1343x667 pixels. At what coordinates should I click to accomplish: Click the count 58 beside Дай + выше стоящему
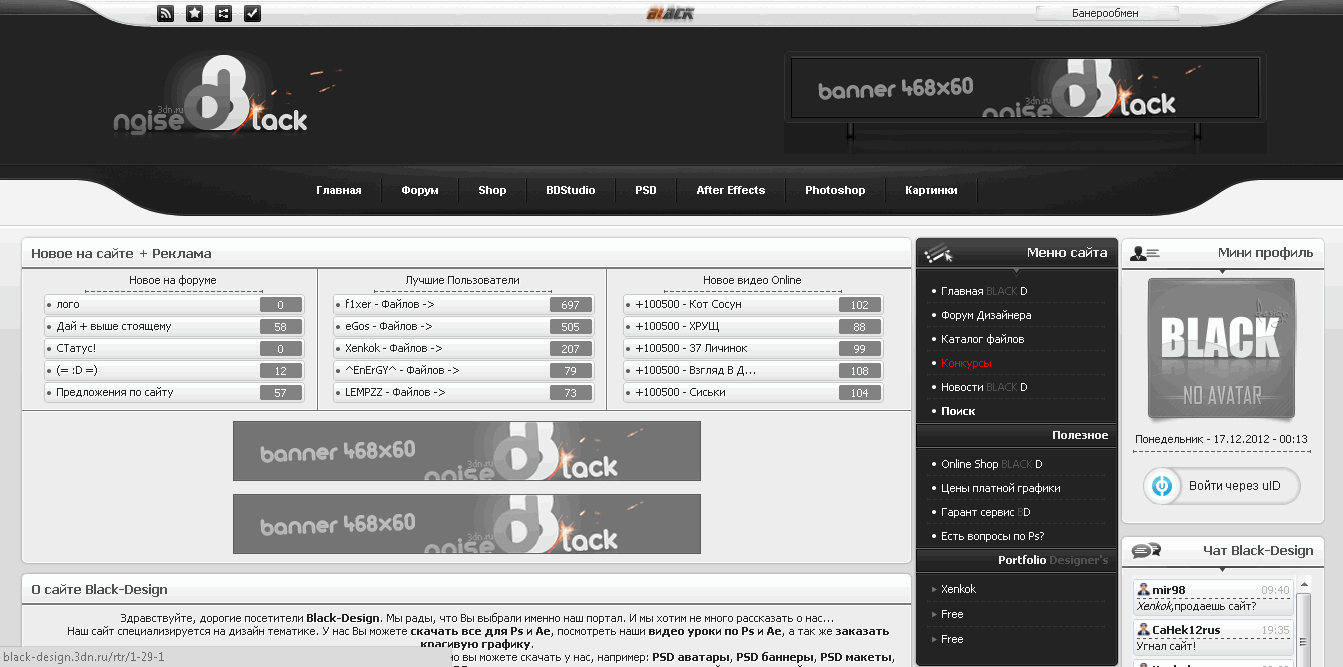pyautogui.click(x=281, y=326)
